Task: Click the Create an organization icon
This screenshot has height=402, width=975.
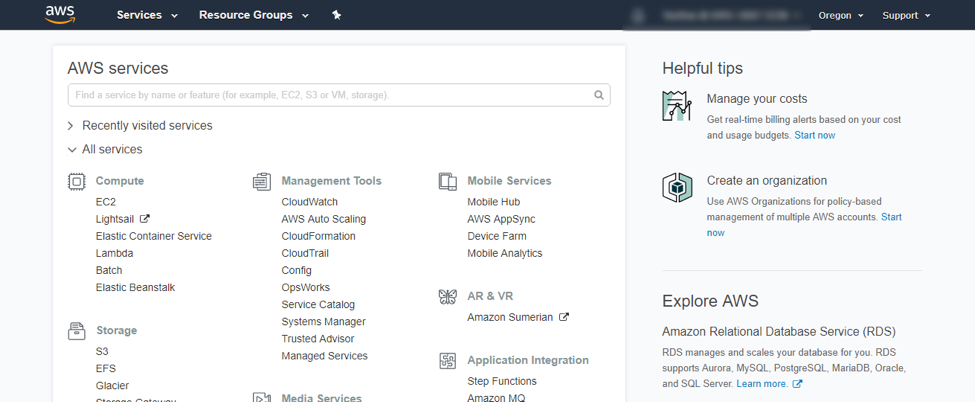Action: tap(677, 187)
